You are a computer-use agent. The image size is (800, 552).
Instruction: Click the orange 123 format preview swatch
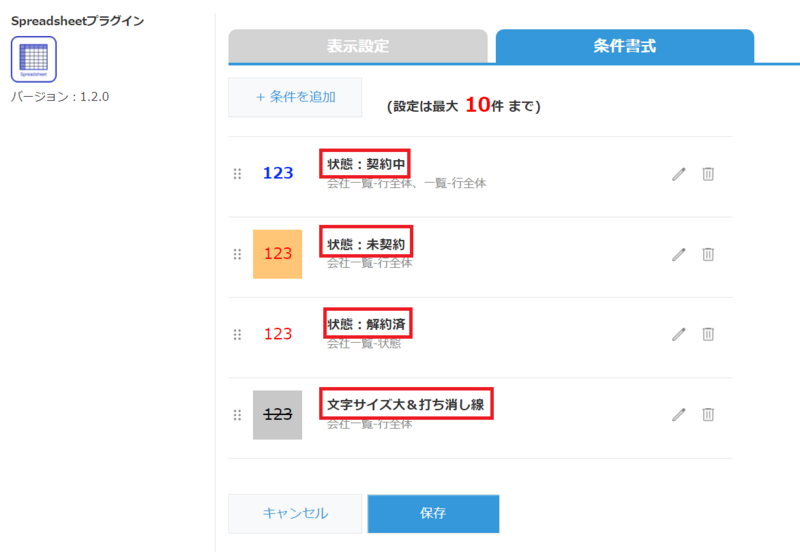(x=277, y=254)
